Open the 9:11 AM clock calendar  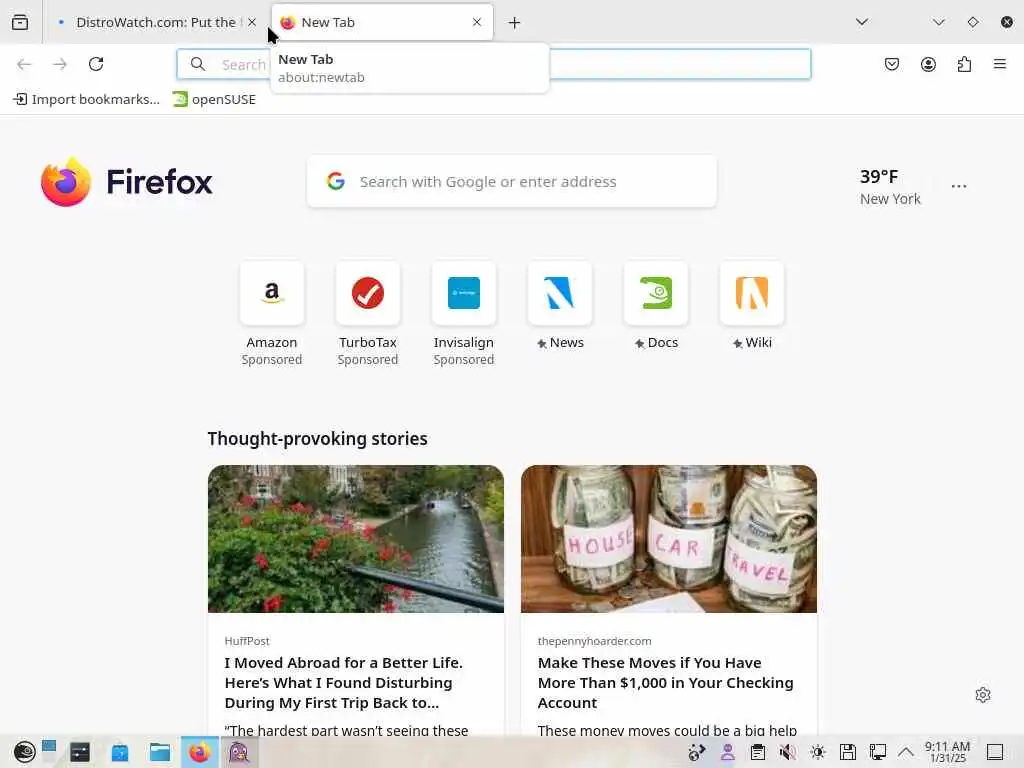(948, 752)
